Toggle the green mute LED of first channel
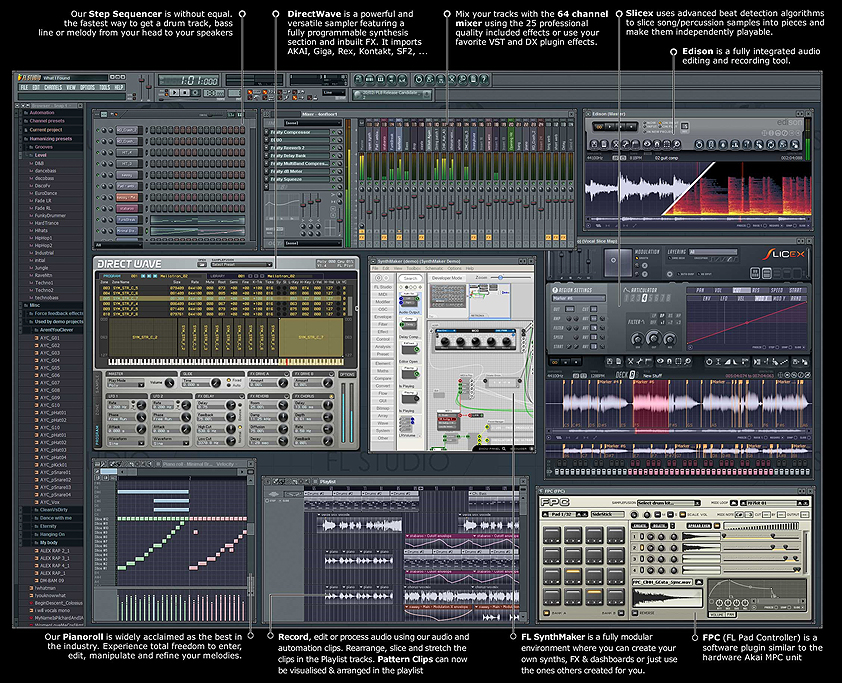Image resolution: width=842 pixels, height=683 pixels. 97,130
